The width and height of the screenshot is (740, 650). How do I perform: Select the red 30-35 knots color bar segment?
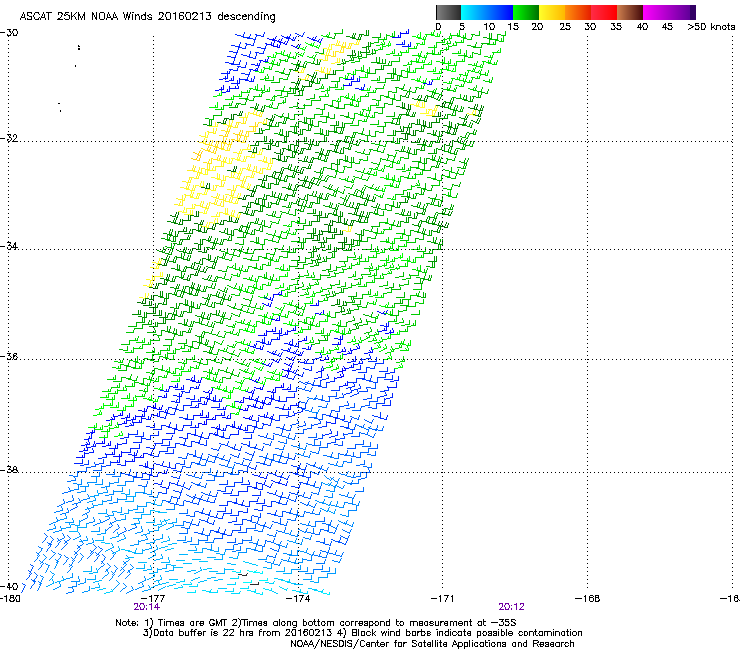(x=604, y=12)
